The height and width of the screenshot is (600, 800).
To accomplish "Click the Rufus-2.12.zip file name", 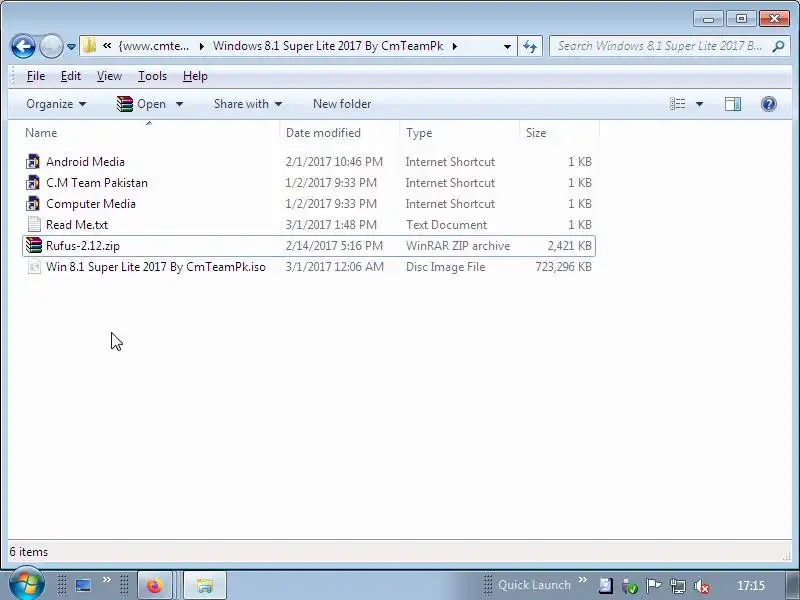I will point(83,245).
